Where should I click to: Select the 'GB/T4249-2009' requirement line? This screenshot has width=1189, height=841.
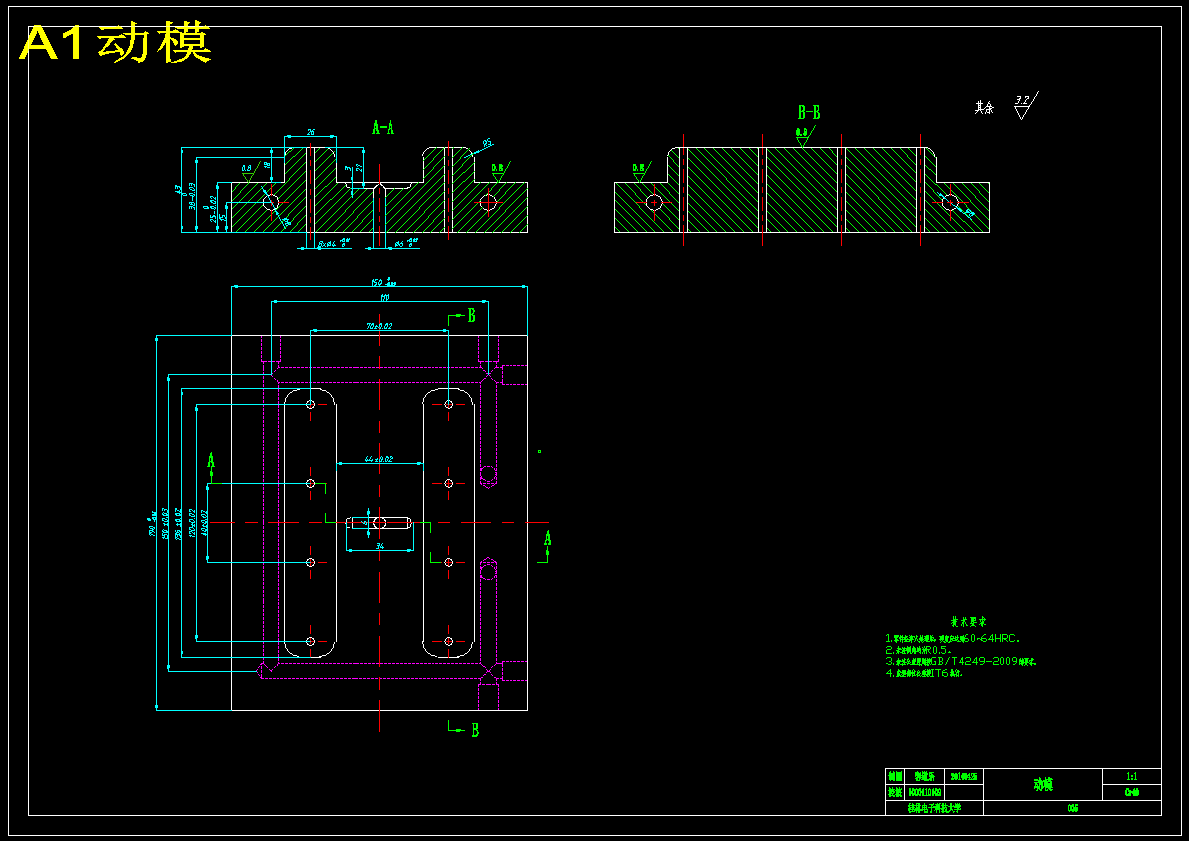(x=961, y=661)
